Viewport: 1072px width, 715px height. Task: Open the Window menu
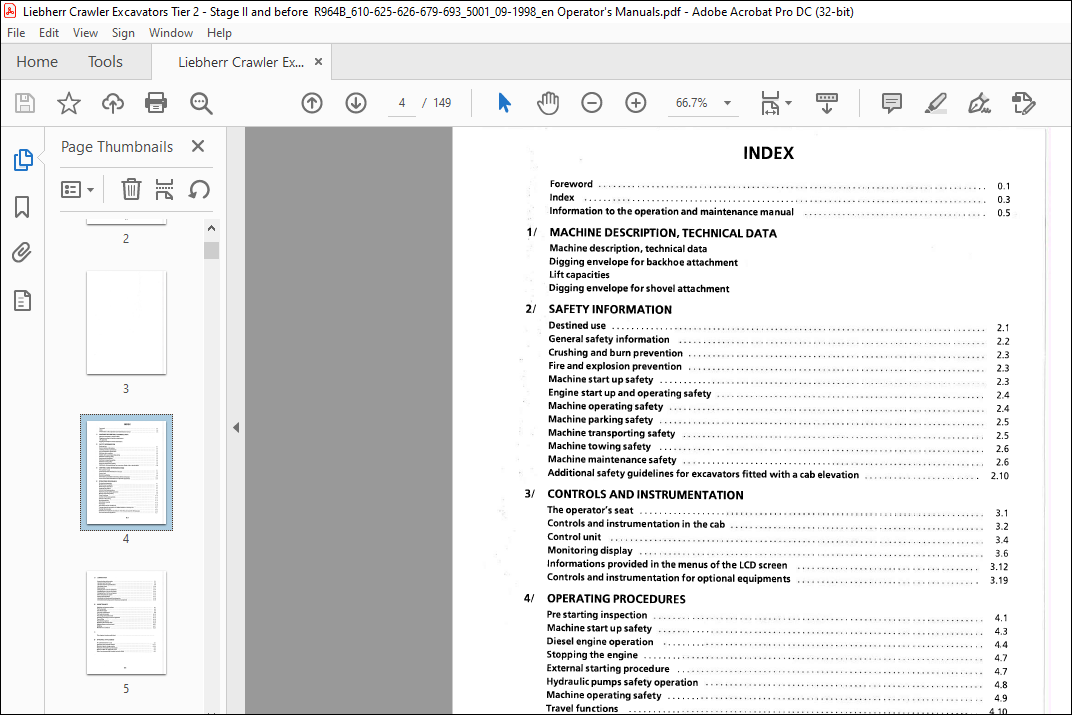coord(171,33)
